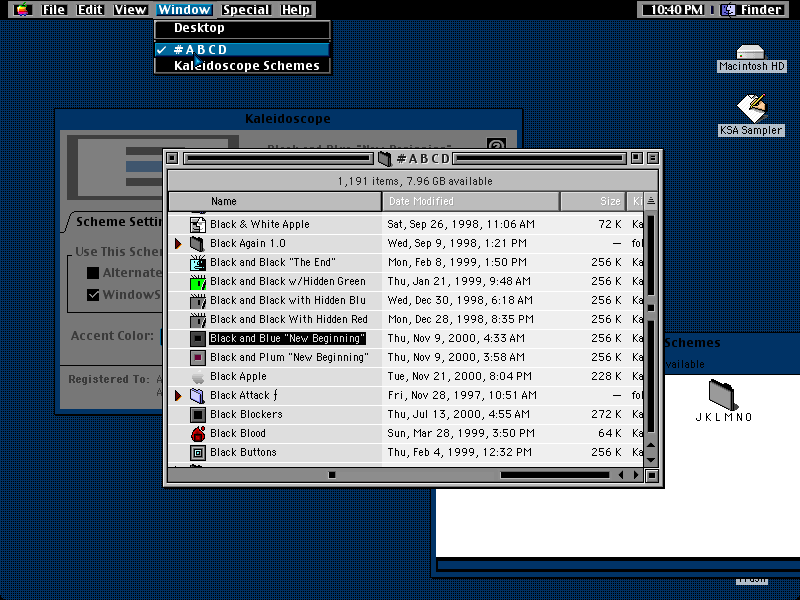This screenshot has width=800, height=600.
Task: Sort list by Size column header
Action: point(592,201)
